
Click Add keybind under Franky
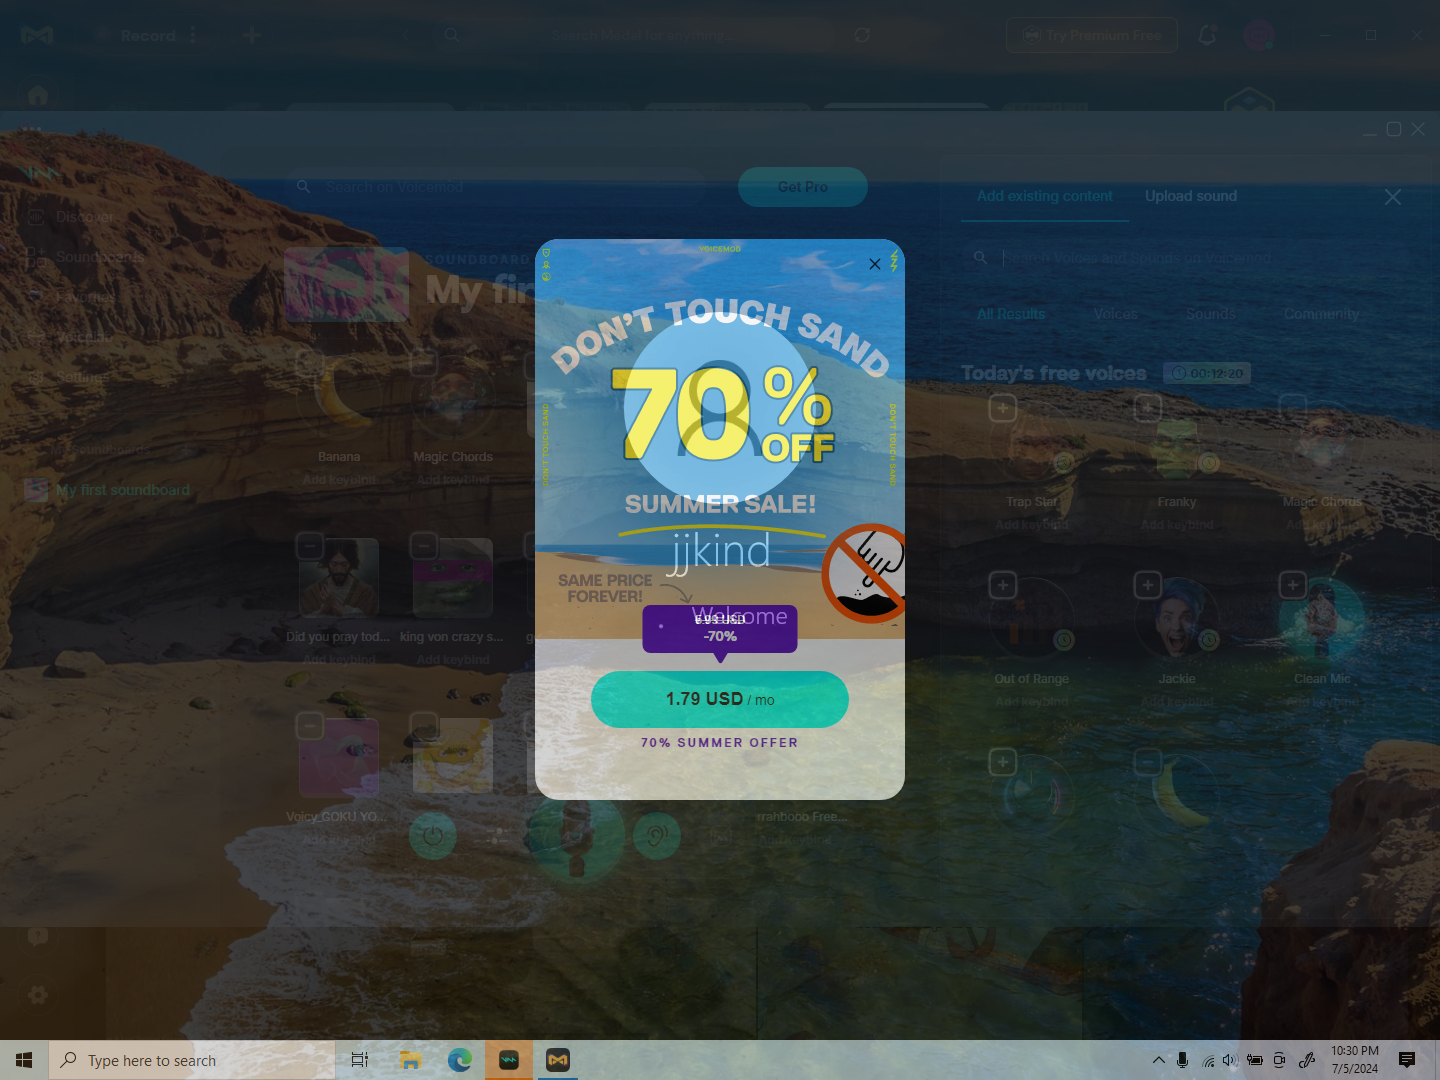(1177, 524)
